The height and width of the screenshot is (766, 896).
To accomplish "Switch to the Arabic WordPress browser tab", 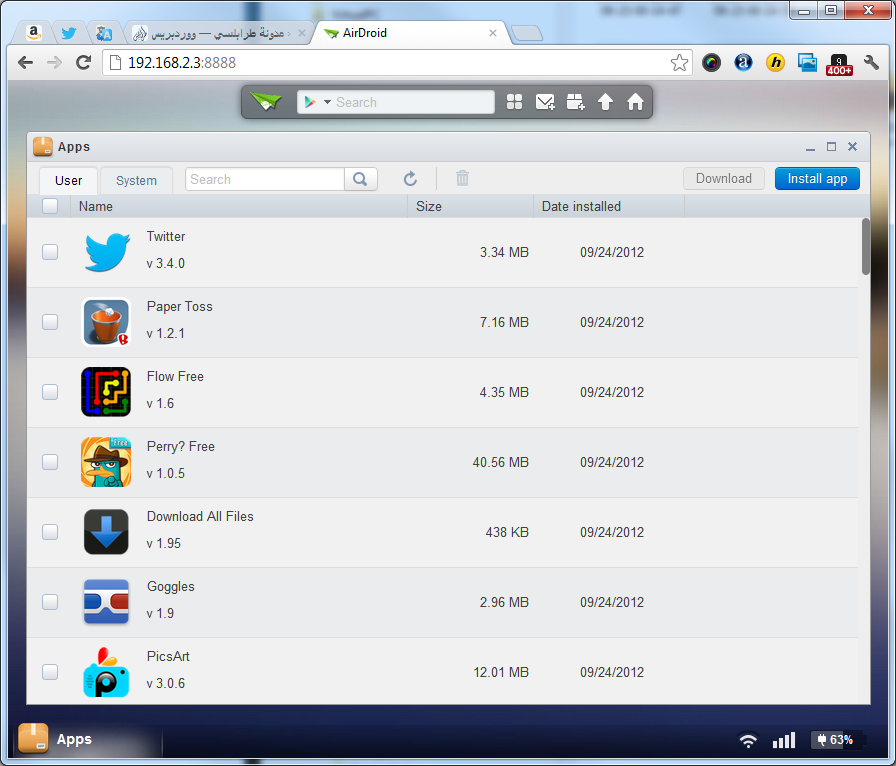I will click(219, 33).
